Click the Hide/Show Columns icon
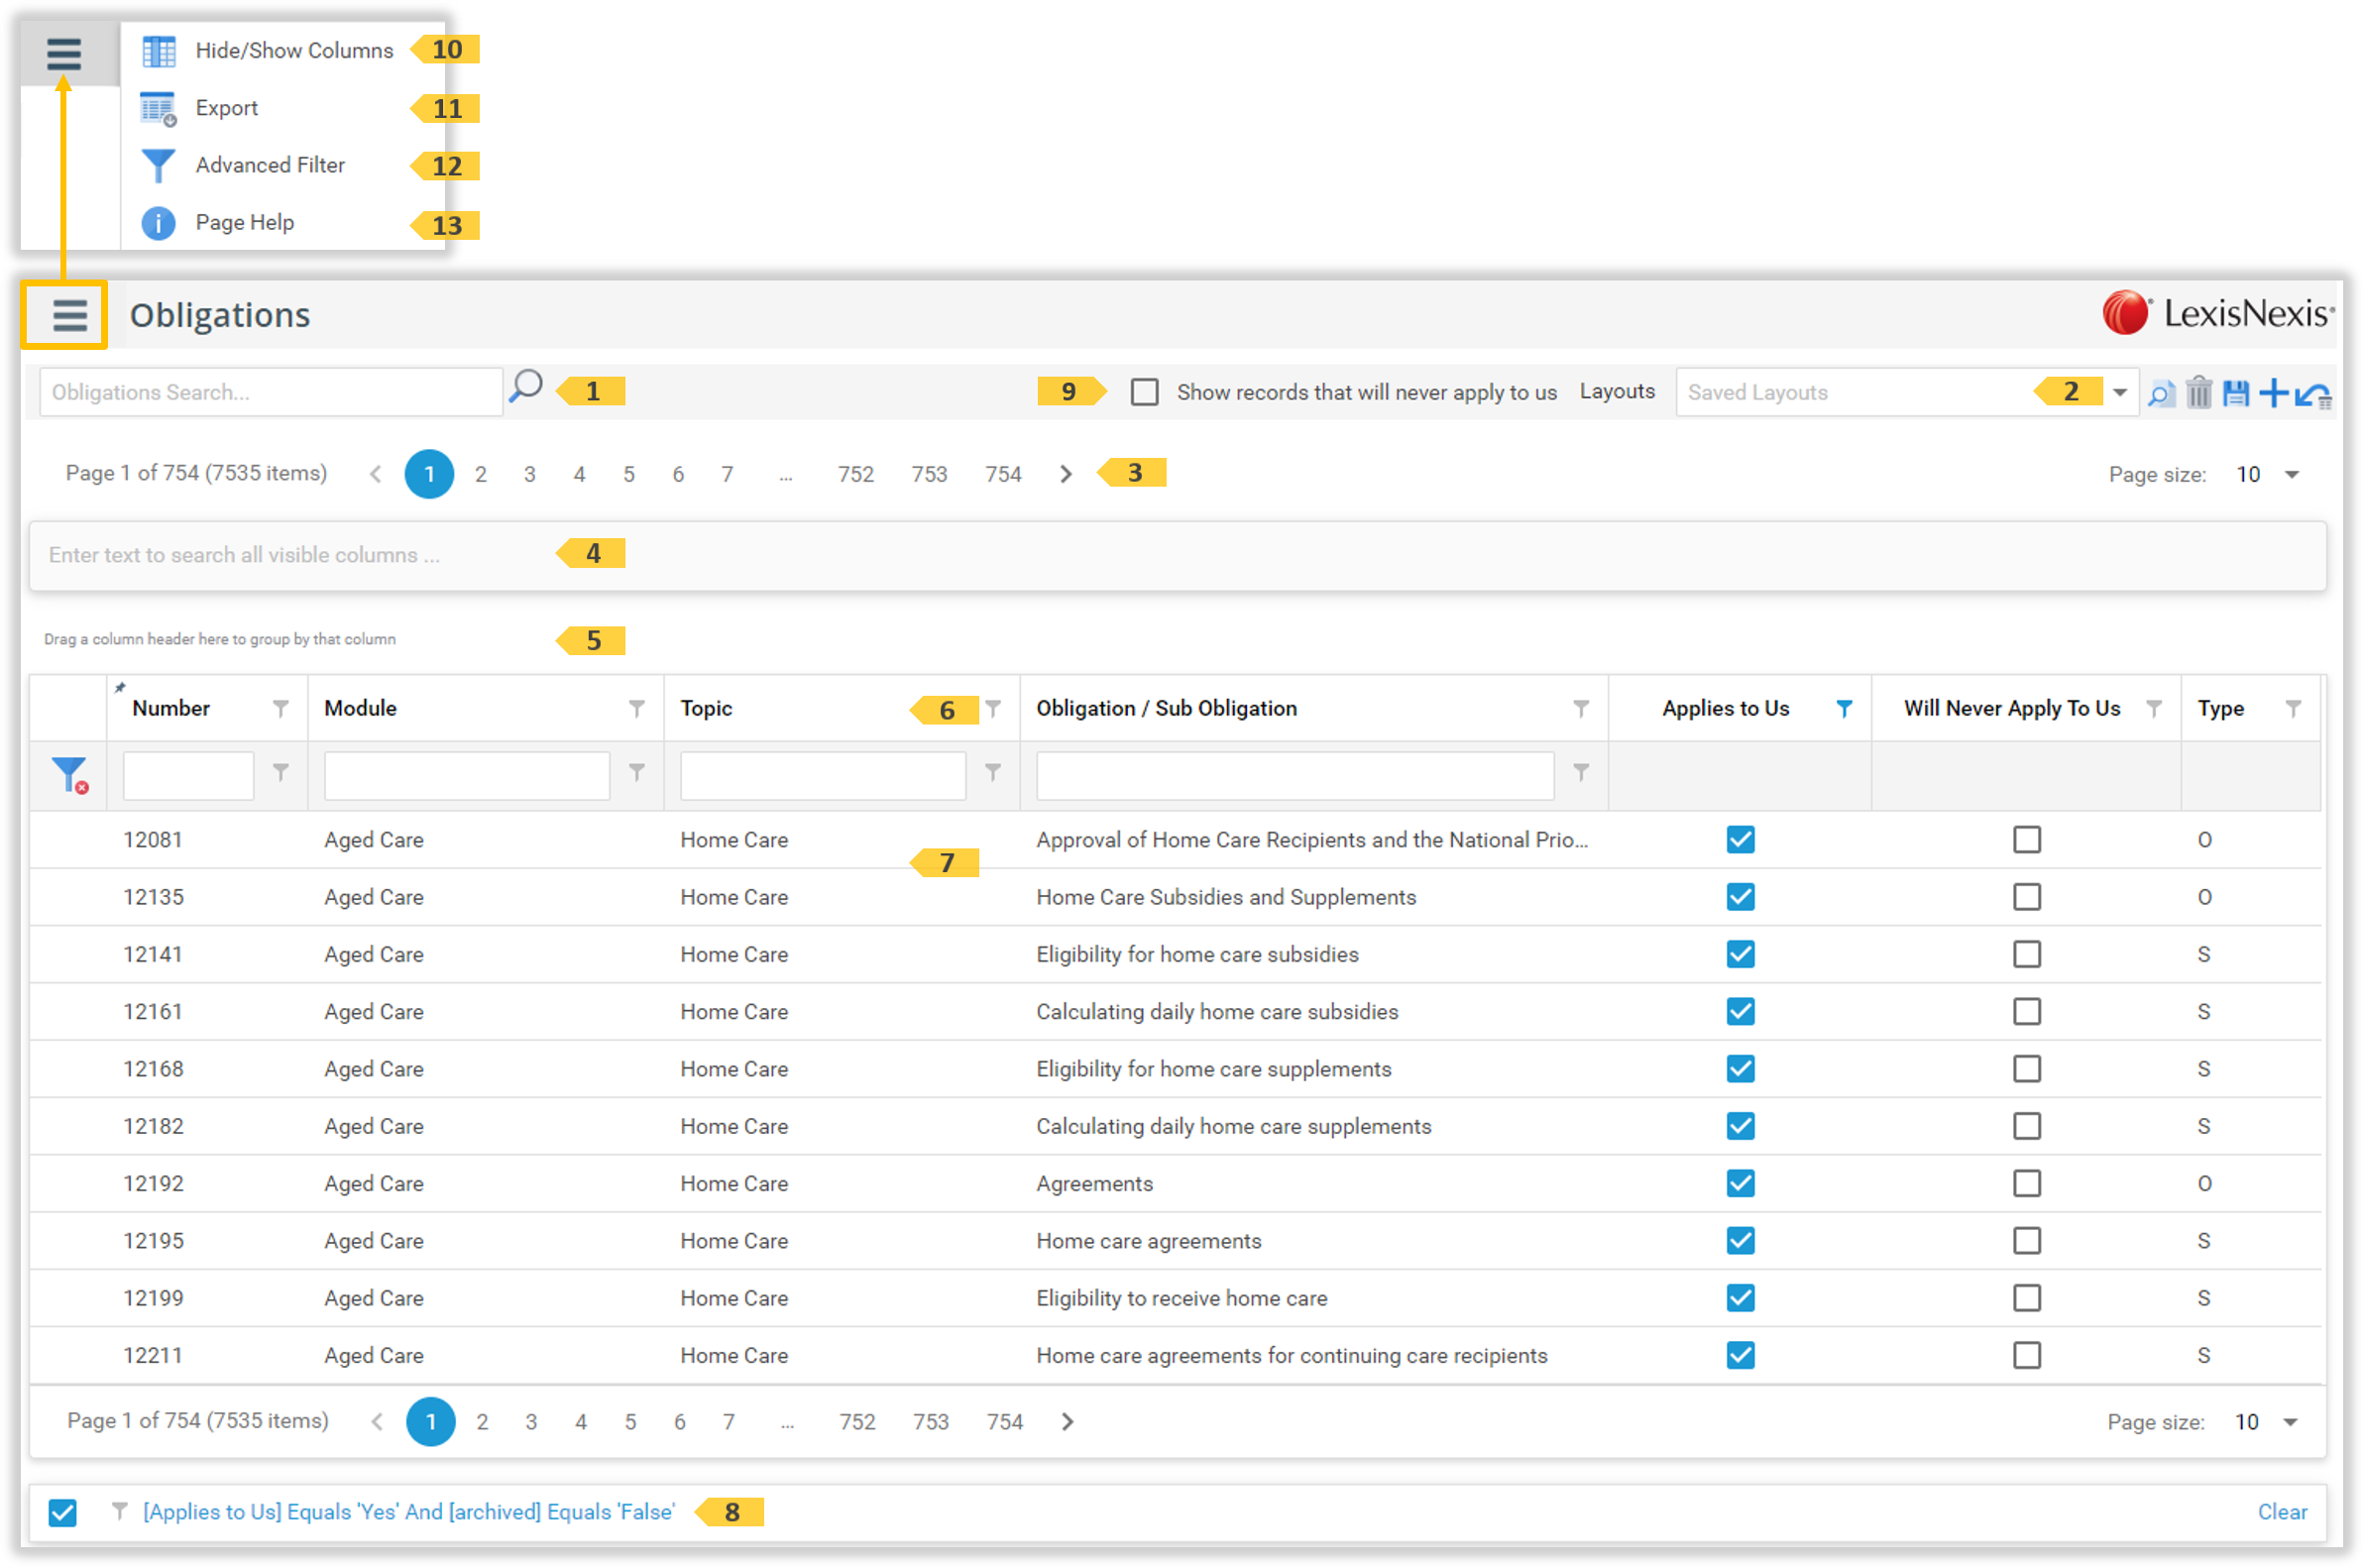Viewport: 2364px width, 1568px height. click(156, 49)
